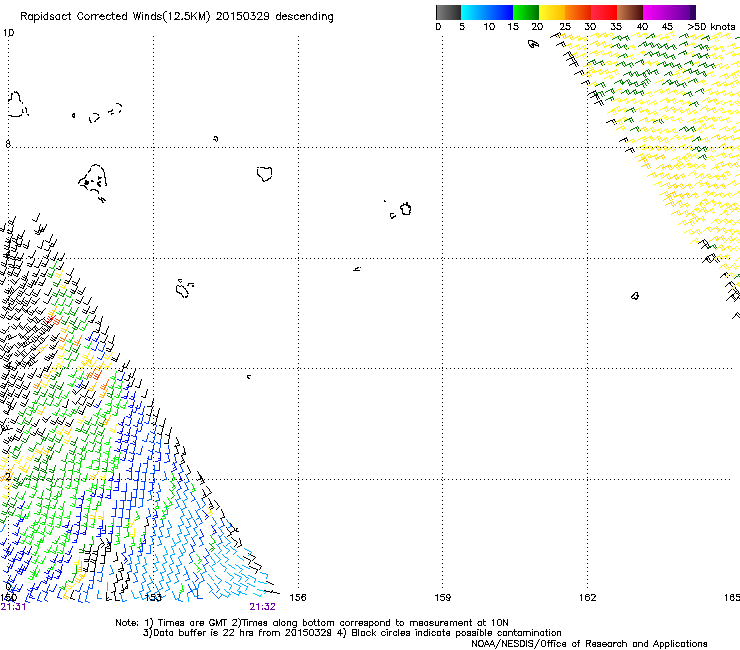Click the longitude label '156'
Viewport: 740px width, 650px height.
tap(298, 598)
